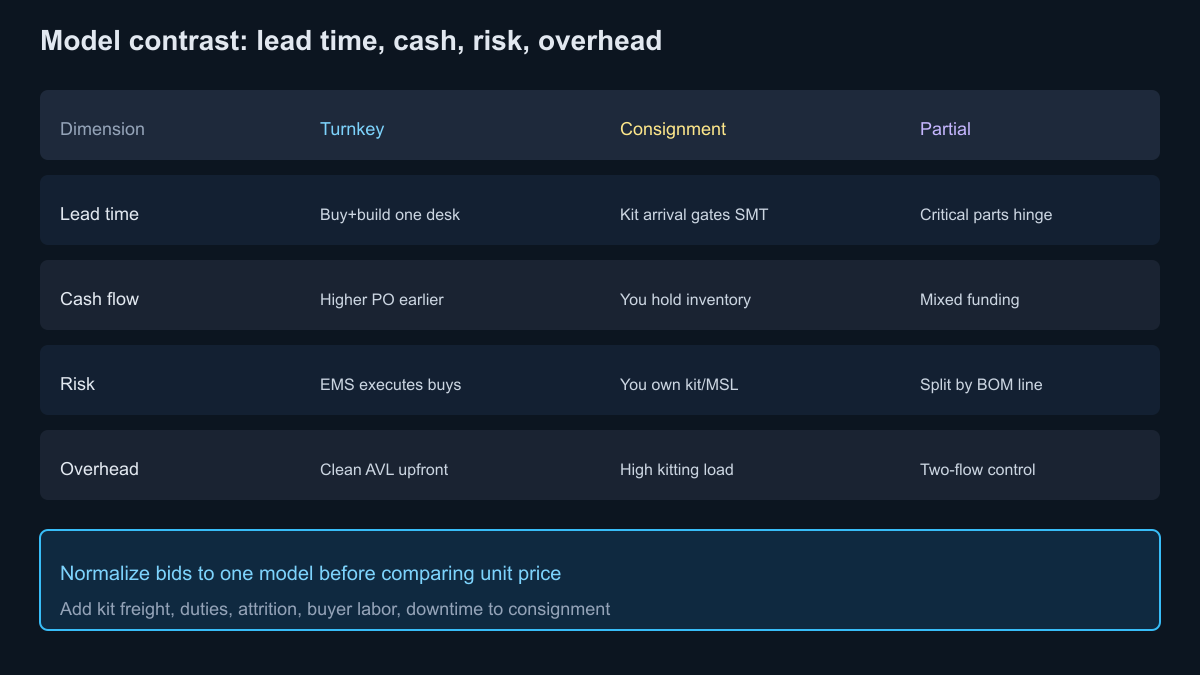Click the Cash flow row label
Image resolution: width=1200 pixels, height=675 pixels.
coord(99,299)
